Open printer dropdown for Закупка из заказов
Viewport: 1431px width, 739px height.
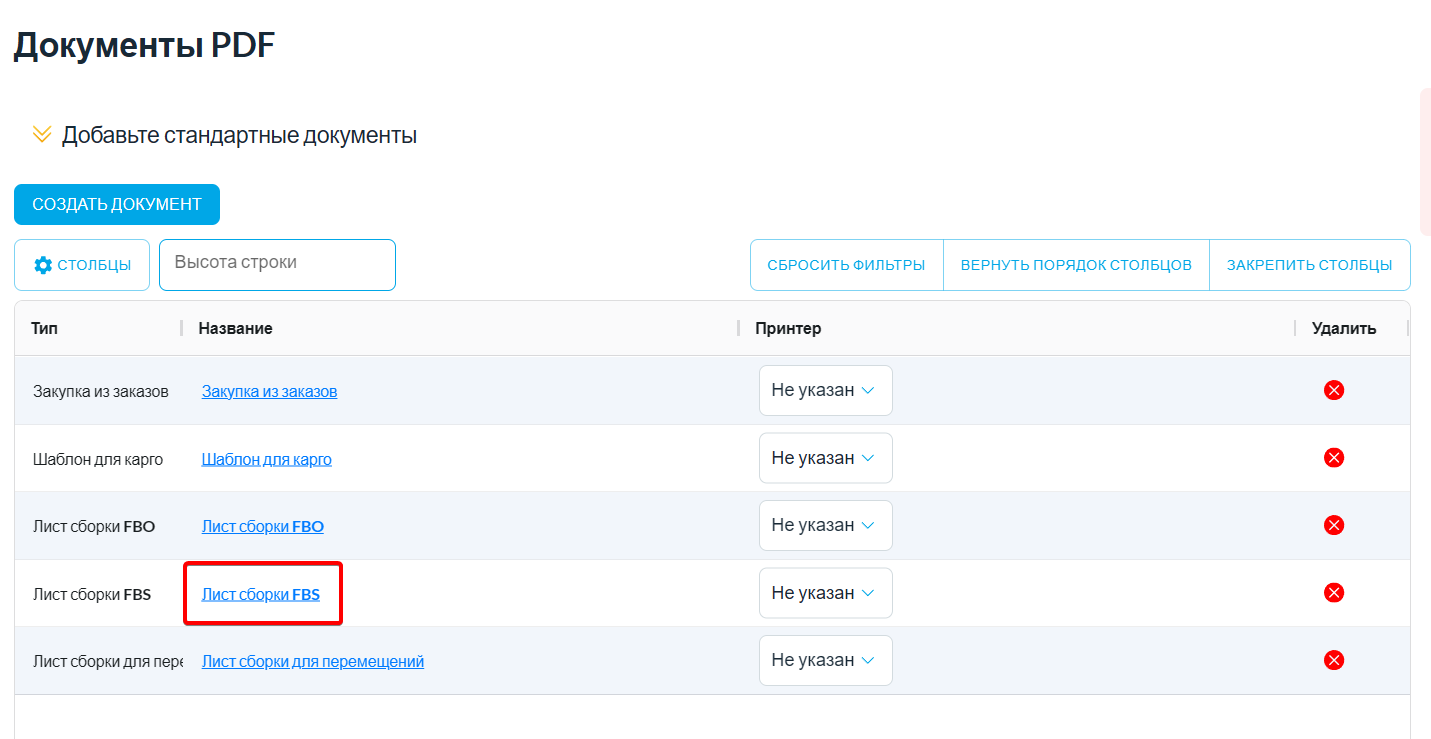(825, 390)
